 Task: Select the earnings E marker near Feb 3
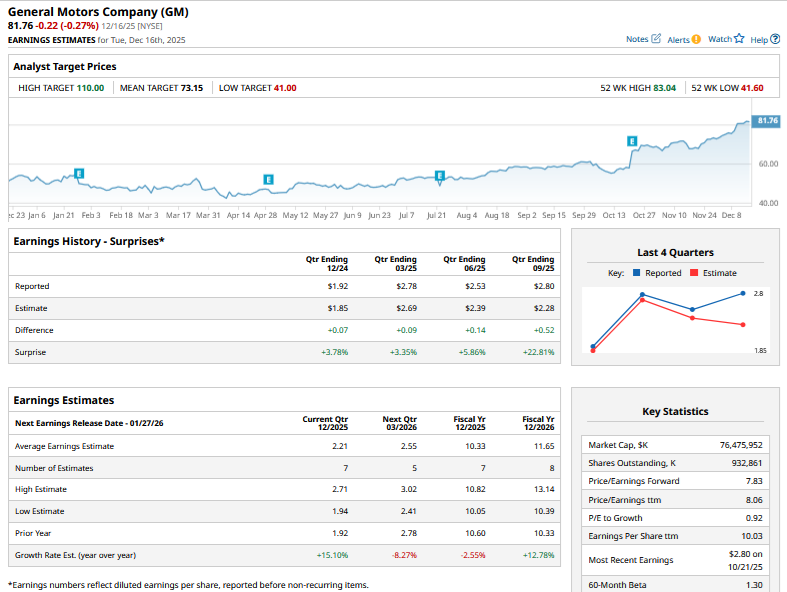(x=79, y=174)
